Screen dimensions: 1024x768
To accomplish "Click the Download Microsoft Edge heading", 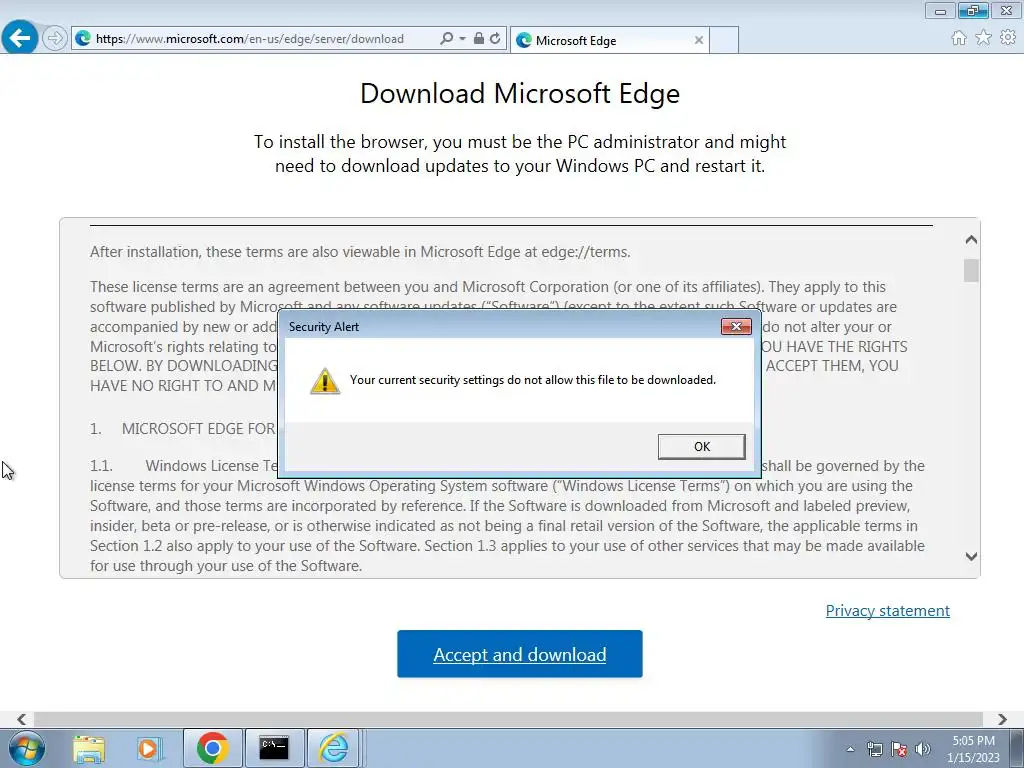I will 520,93.
